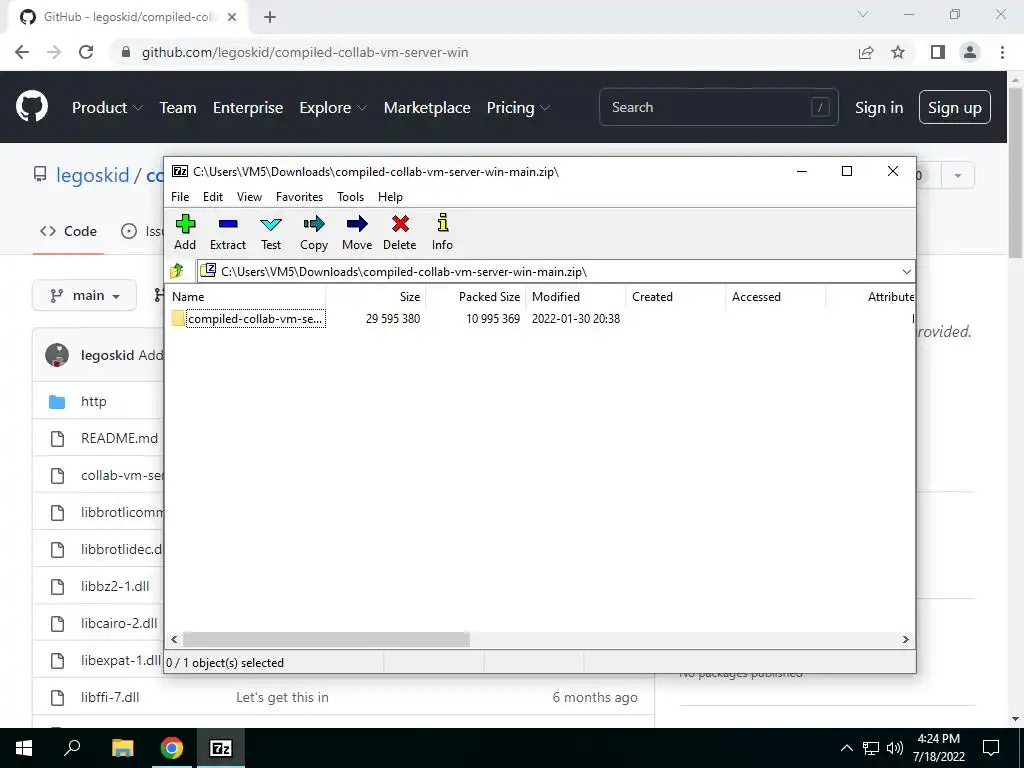Reload the Chrome page
Viewport: 1024px width, 768px height.
[x=86, y=52]
